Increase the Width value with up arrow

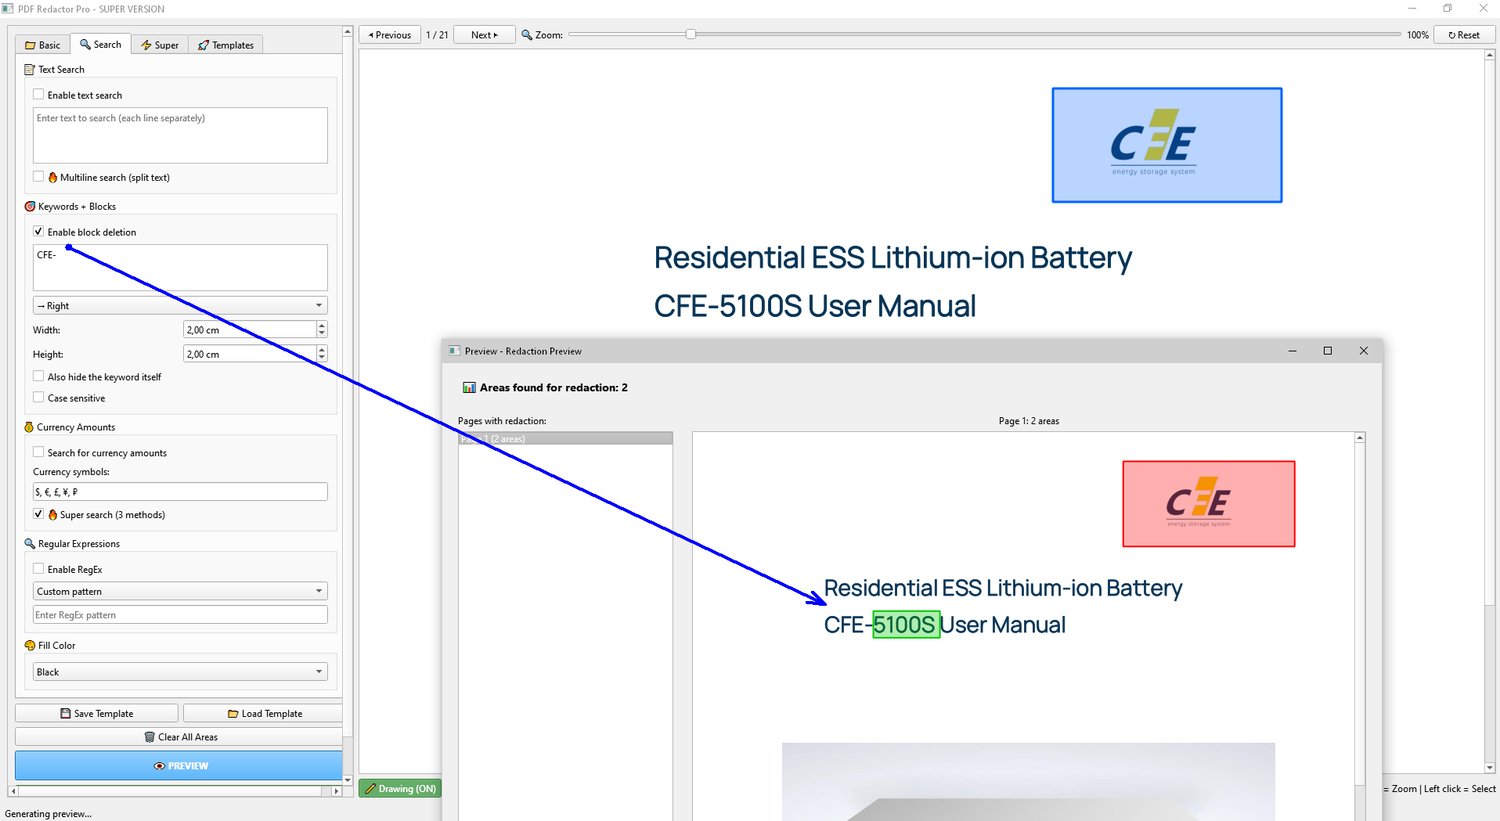click(322, 326)
